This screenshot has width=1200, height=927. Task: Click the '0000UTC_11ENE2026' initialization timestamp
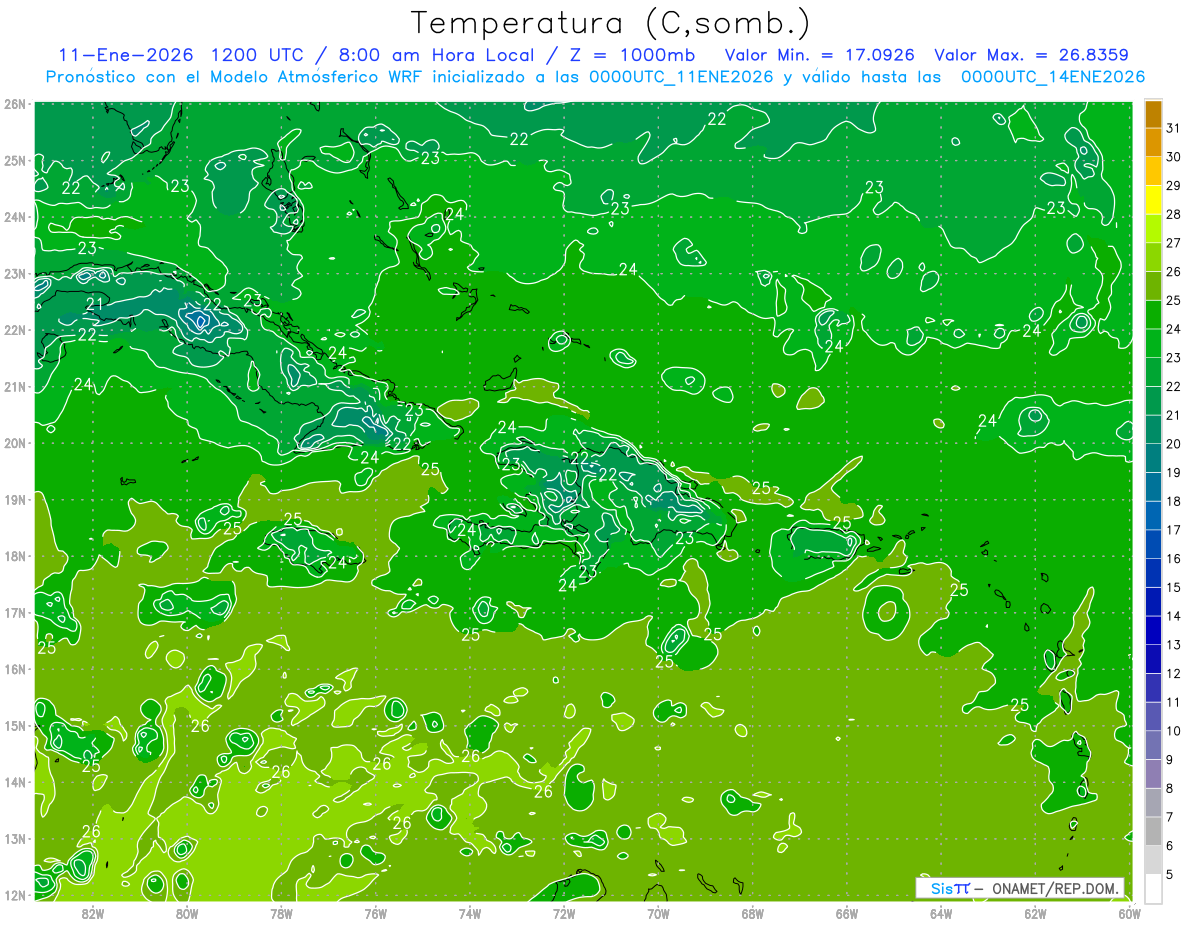(x=682, y=77)
